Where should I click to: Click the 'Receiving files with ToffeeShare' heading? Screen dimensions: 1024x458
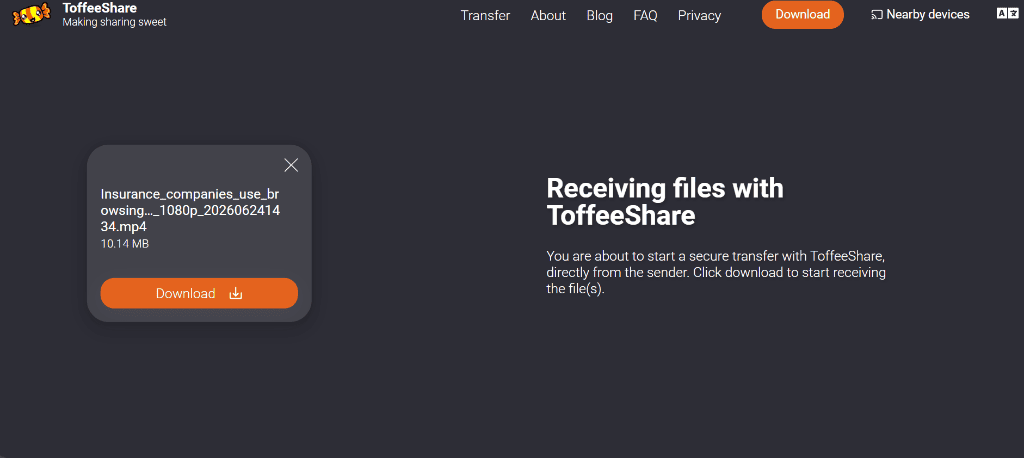pos(665,202)
